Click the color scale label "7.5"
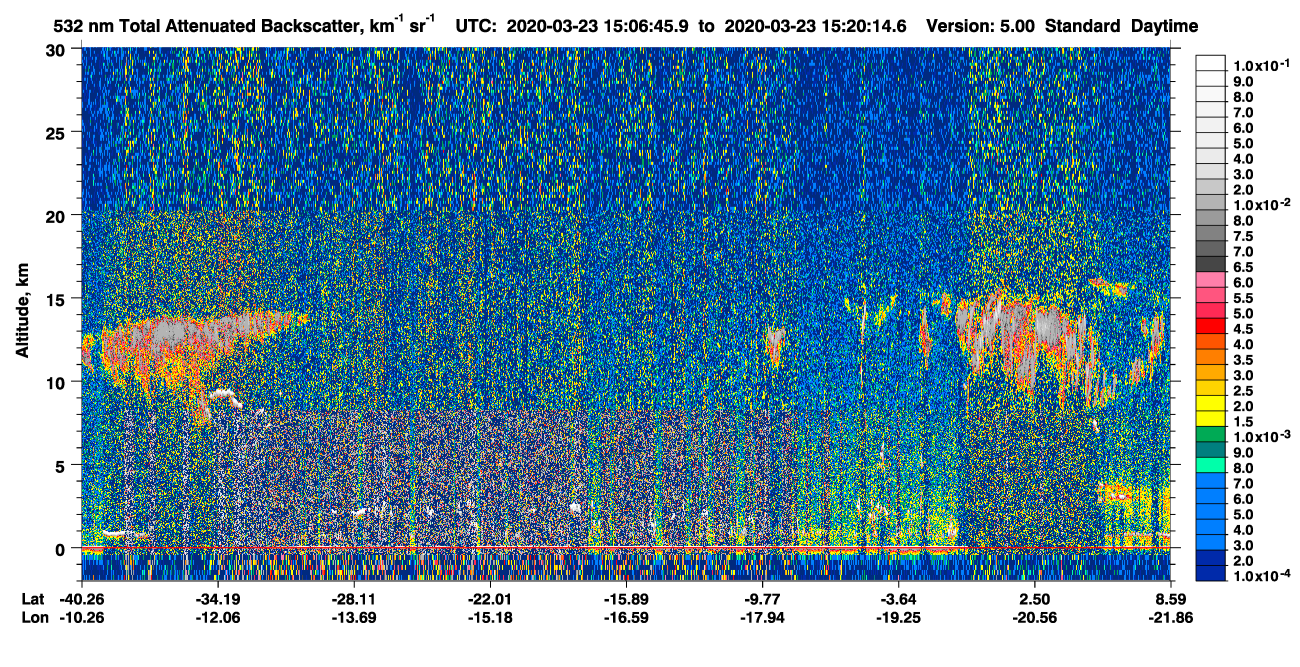The width and height of the screenshot is (1300, 667). click(1243, 236)
